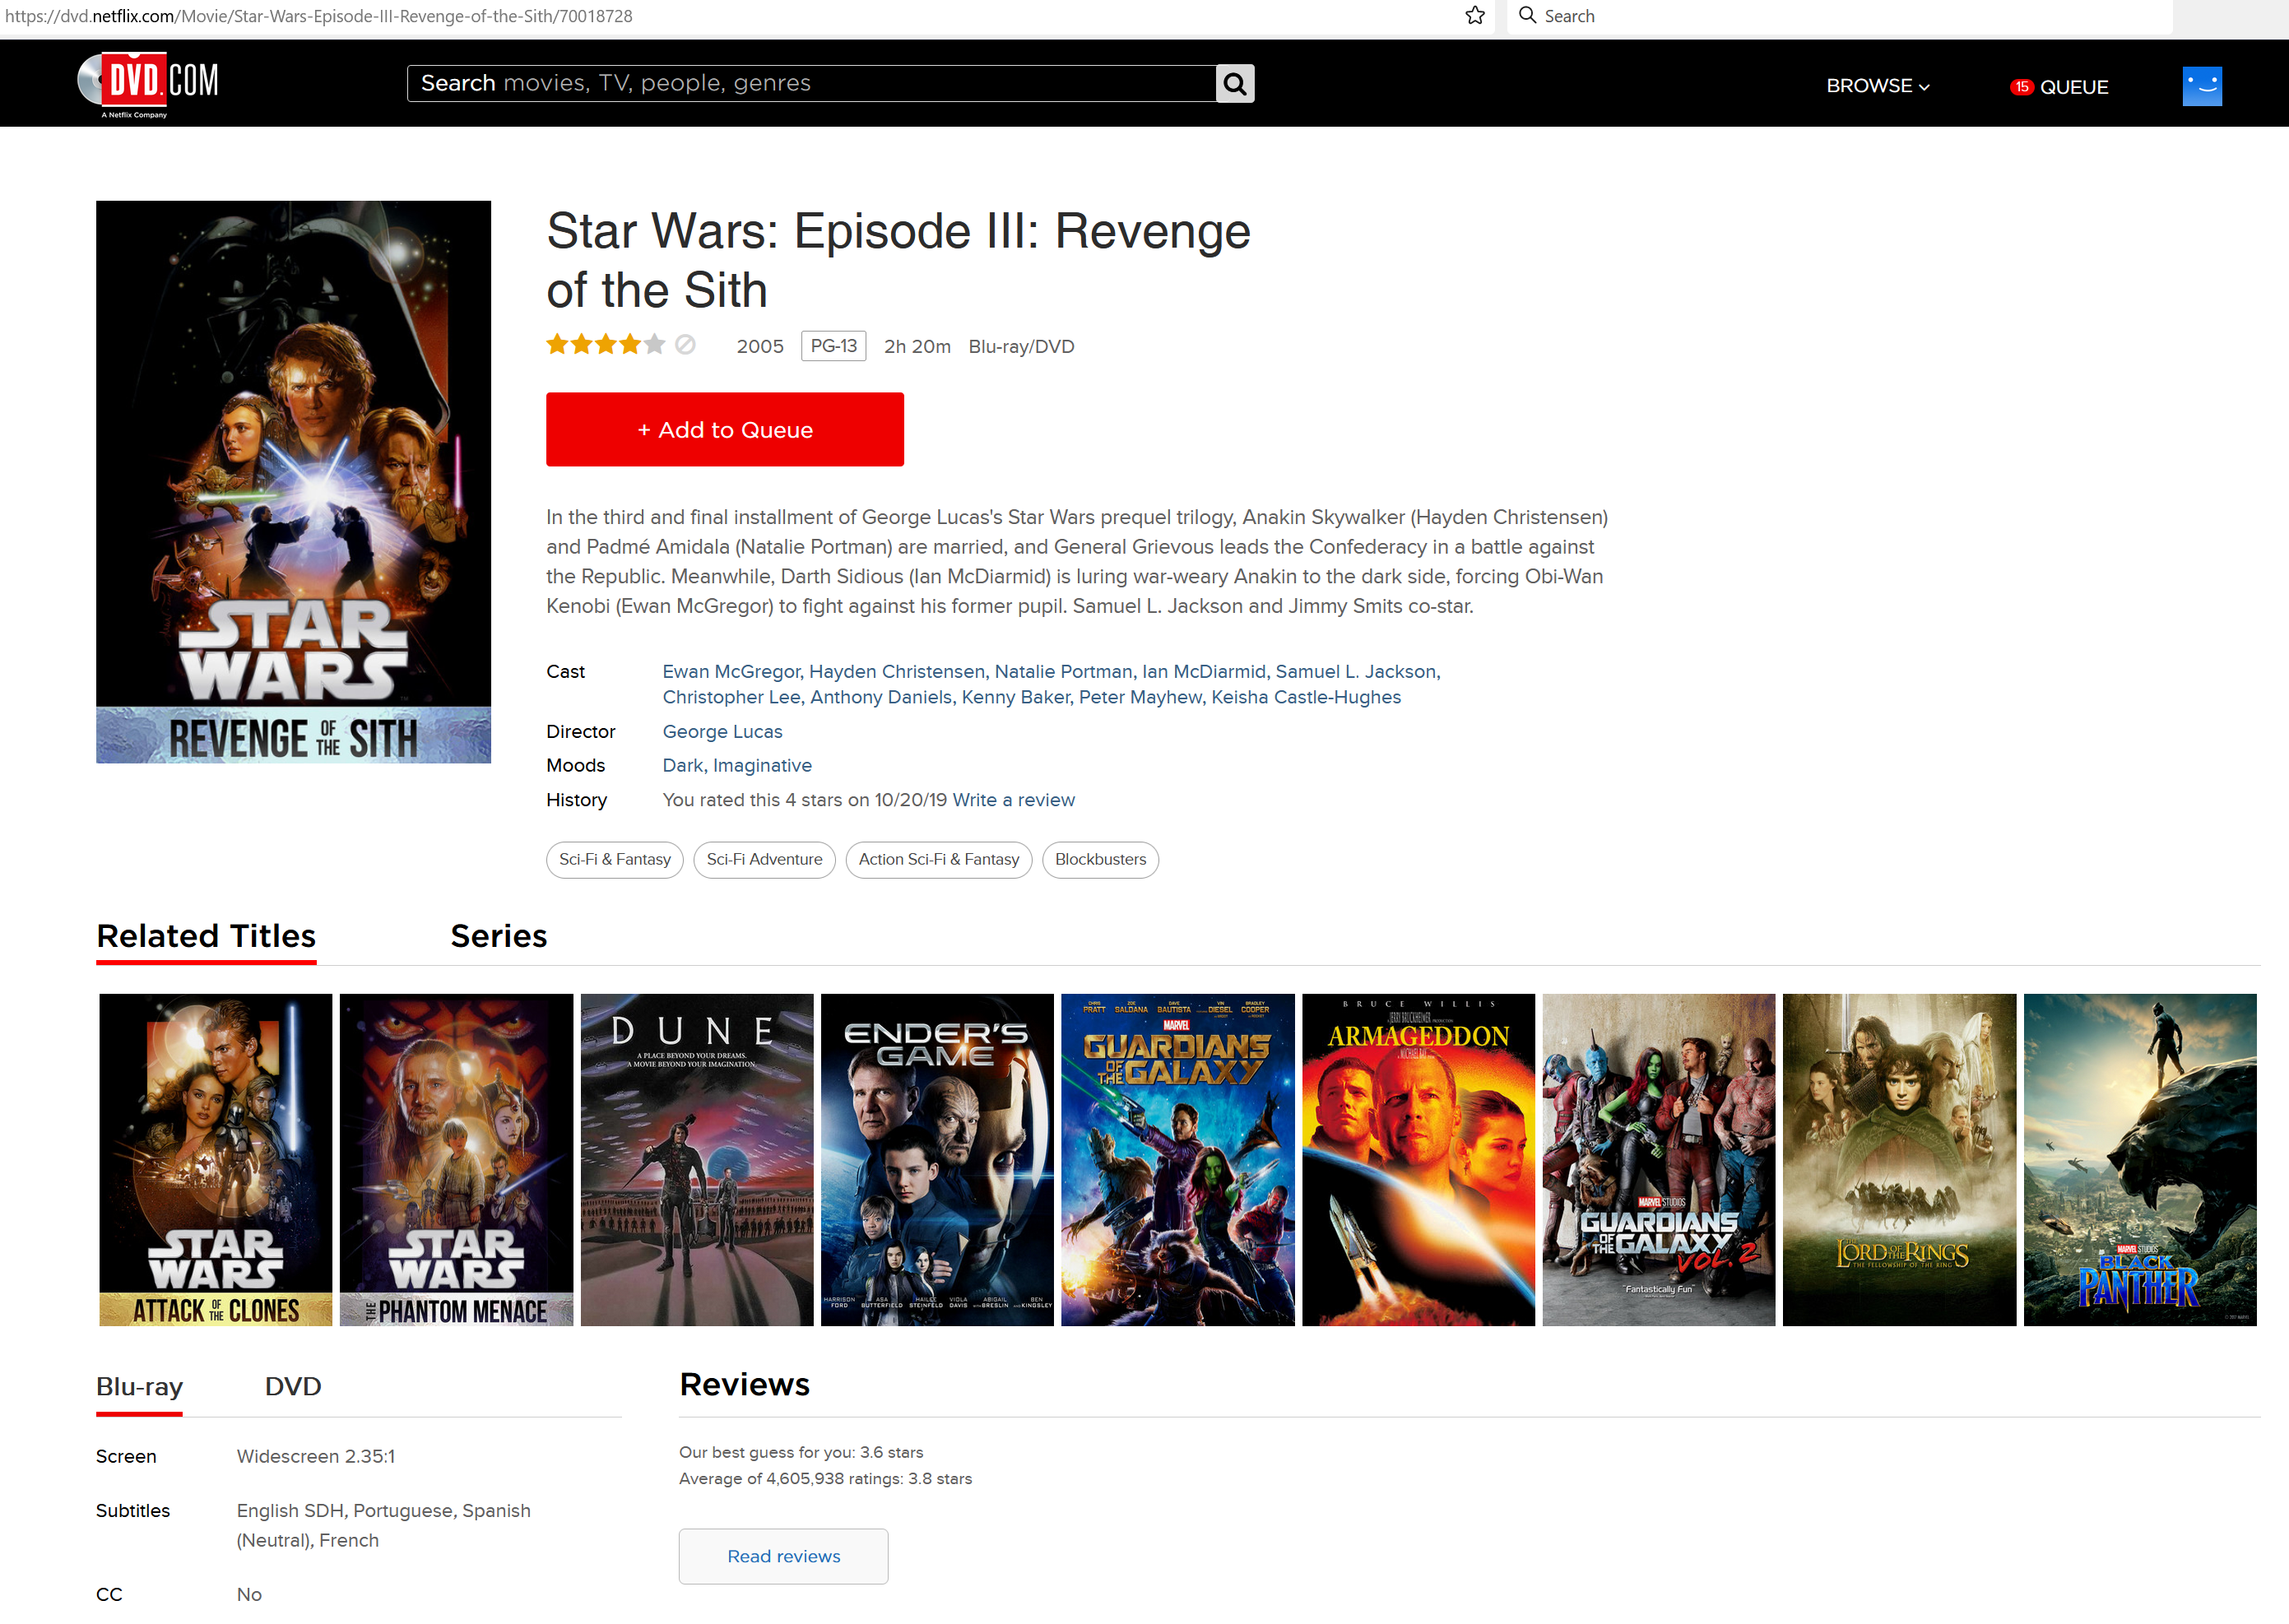The width and height of the screenshot is (2289, 1624).
Task: Rate the movie two stars
Action: [581, 345]
